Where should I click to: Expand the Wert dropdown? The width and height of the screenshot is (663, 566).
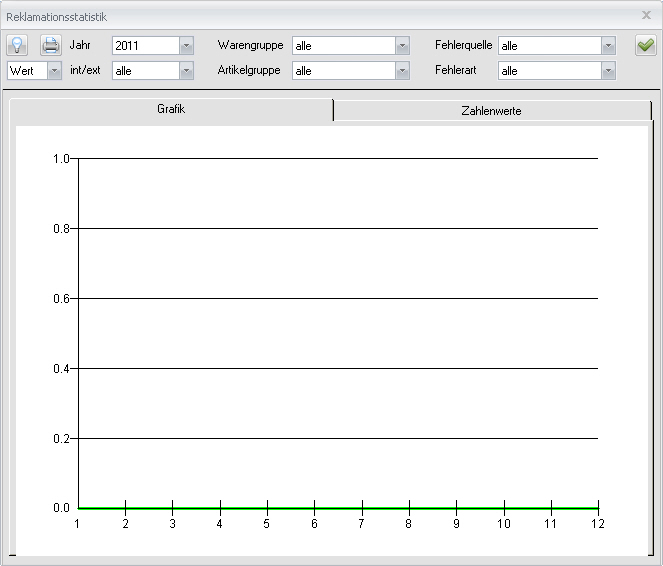pos(54,71)
